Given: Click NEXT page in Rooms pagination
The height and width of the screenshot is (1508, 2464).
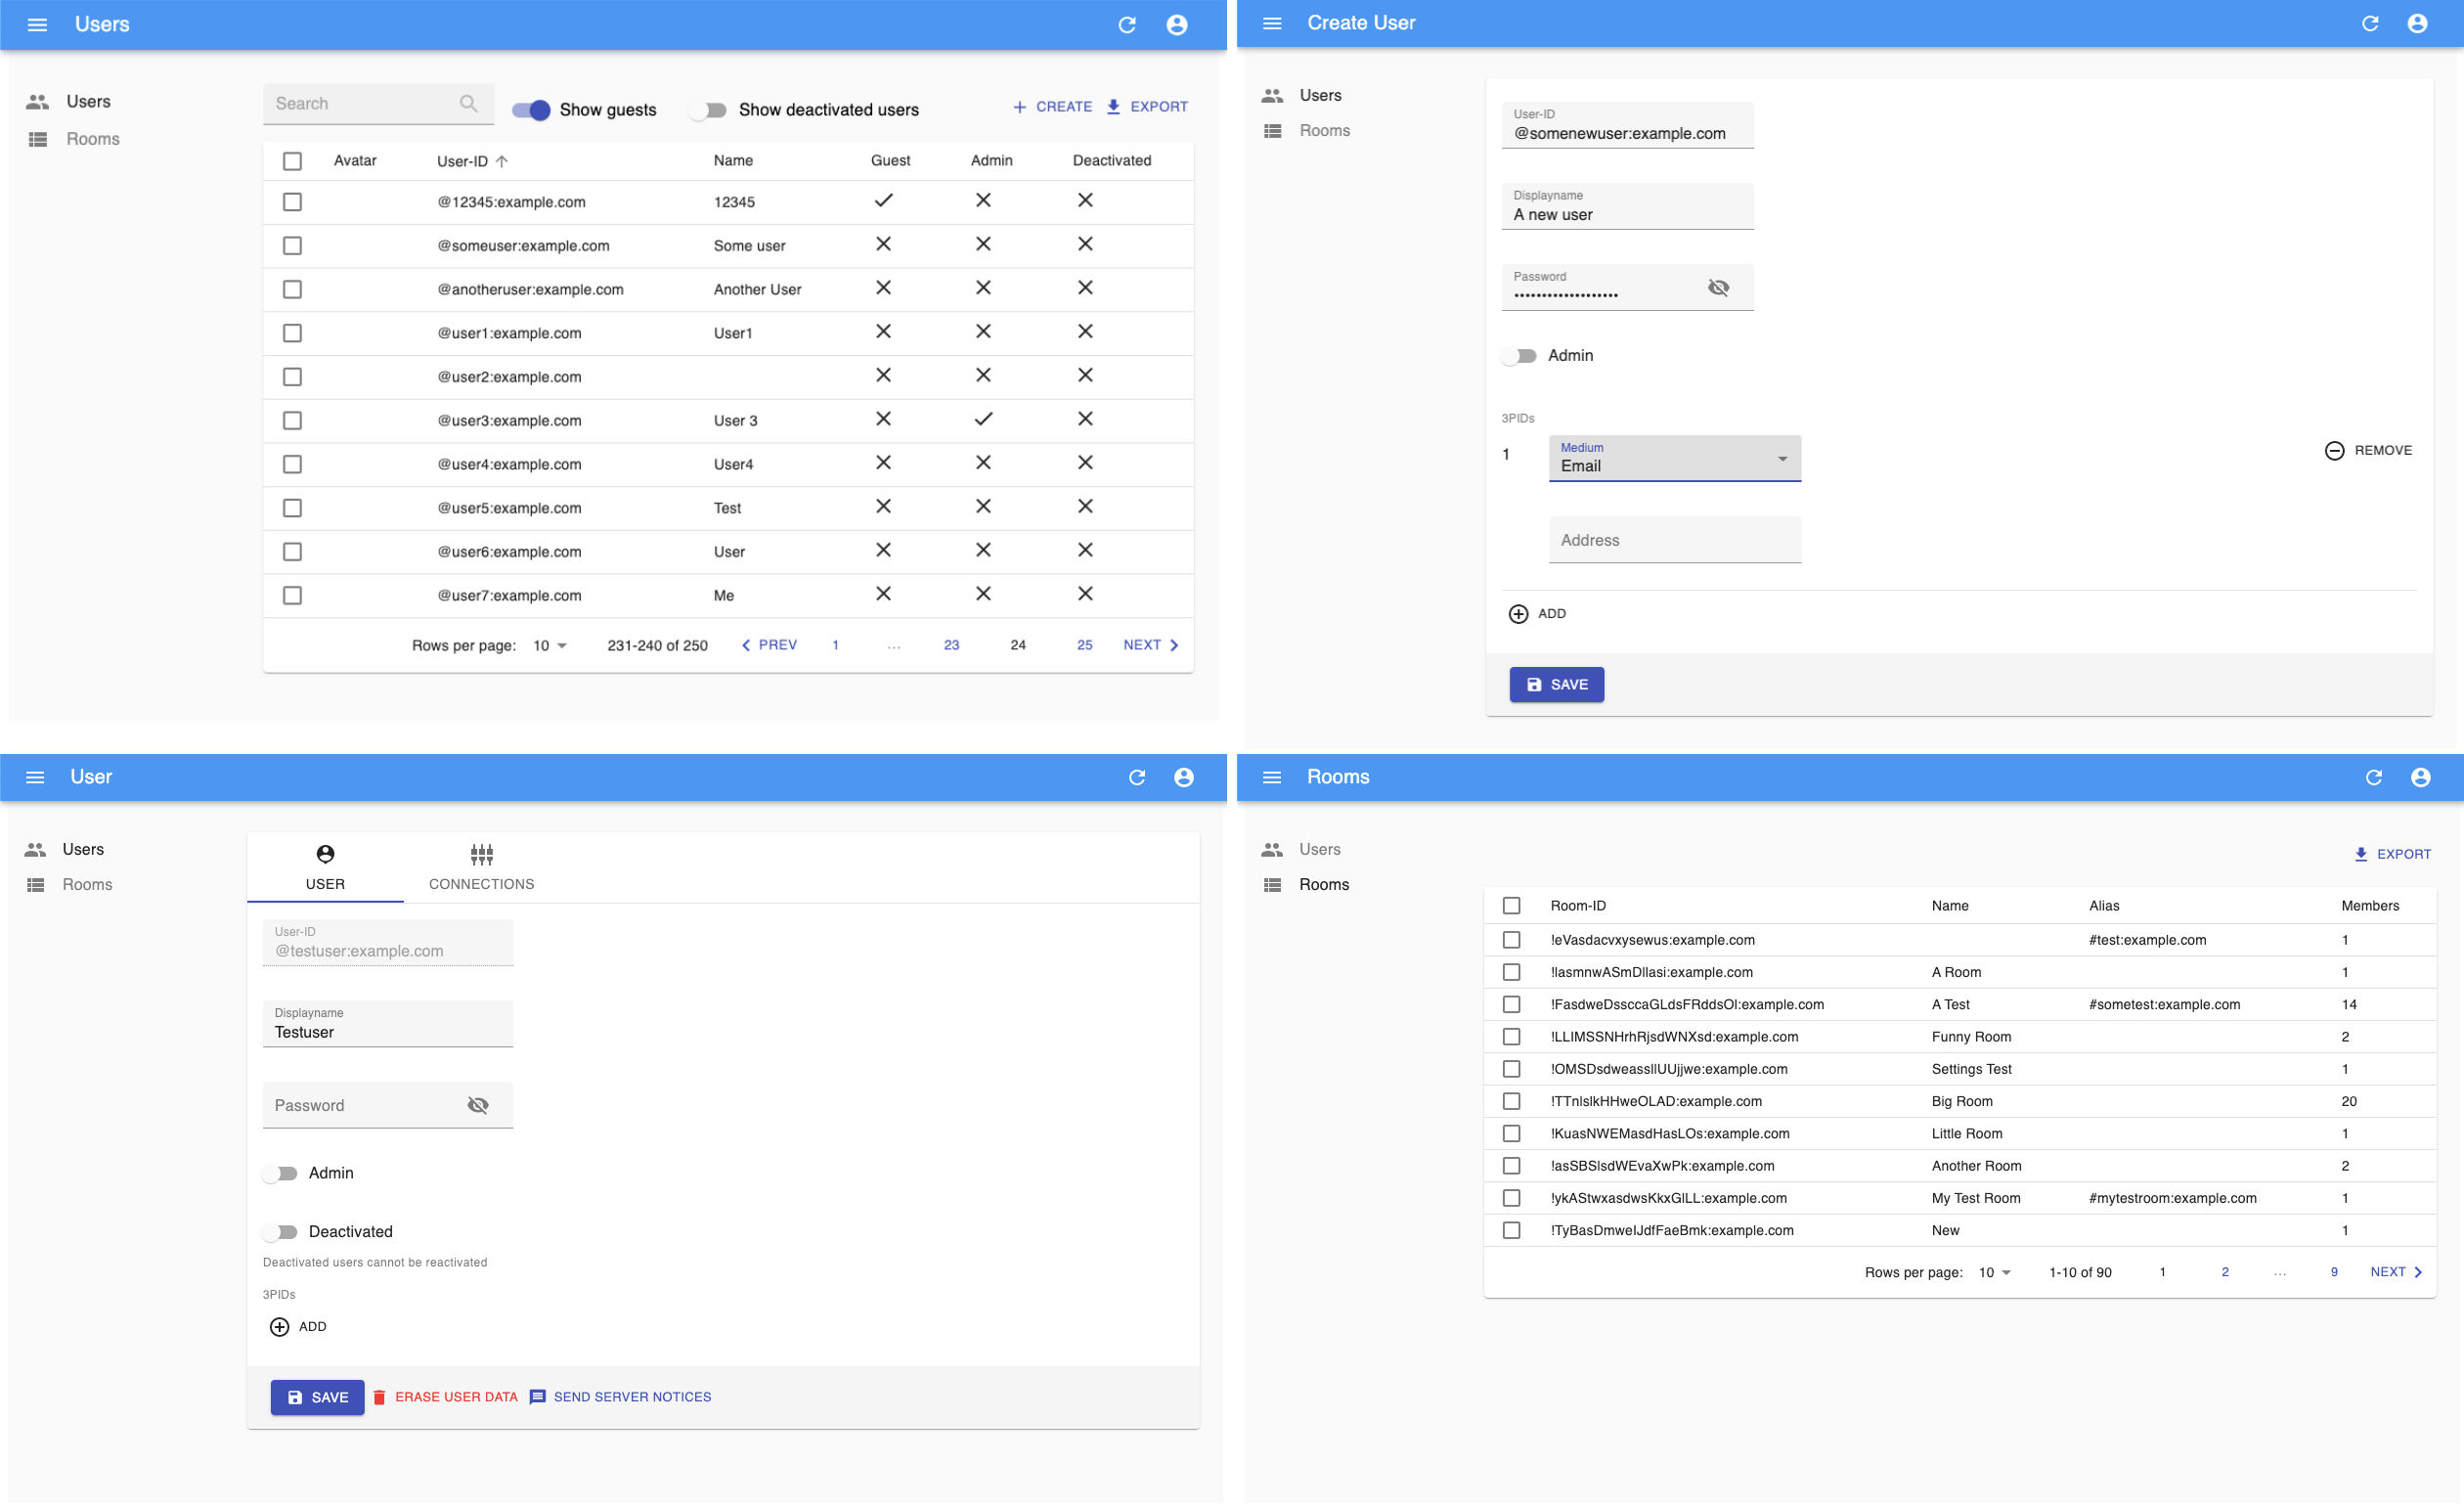Looking at the screenshot, I should click(x=2396, y=1270).
